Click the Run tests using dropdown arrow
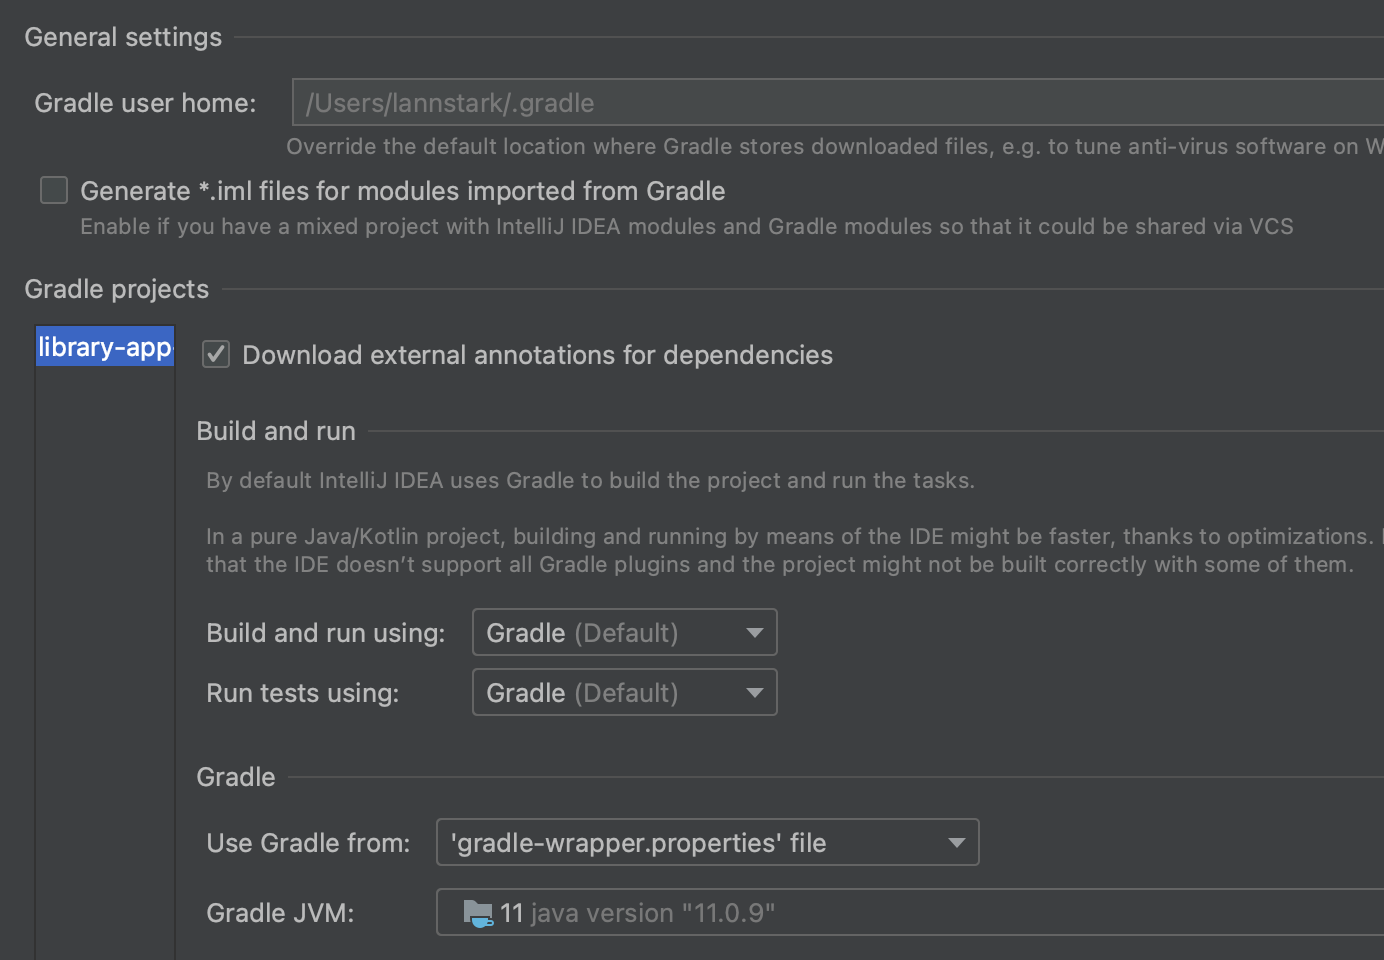 click(754, 693)
